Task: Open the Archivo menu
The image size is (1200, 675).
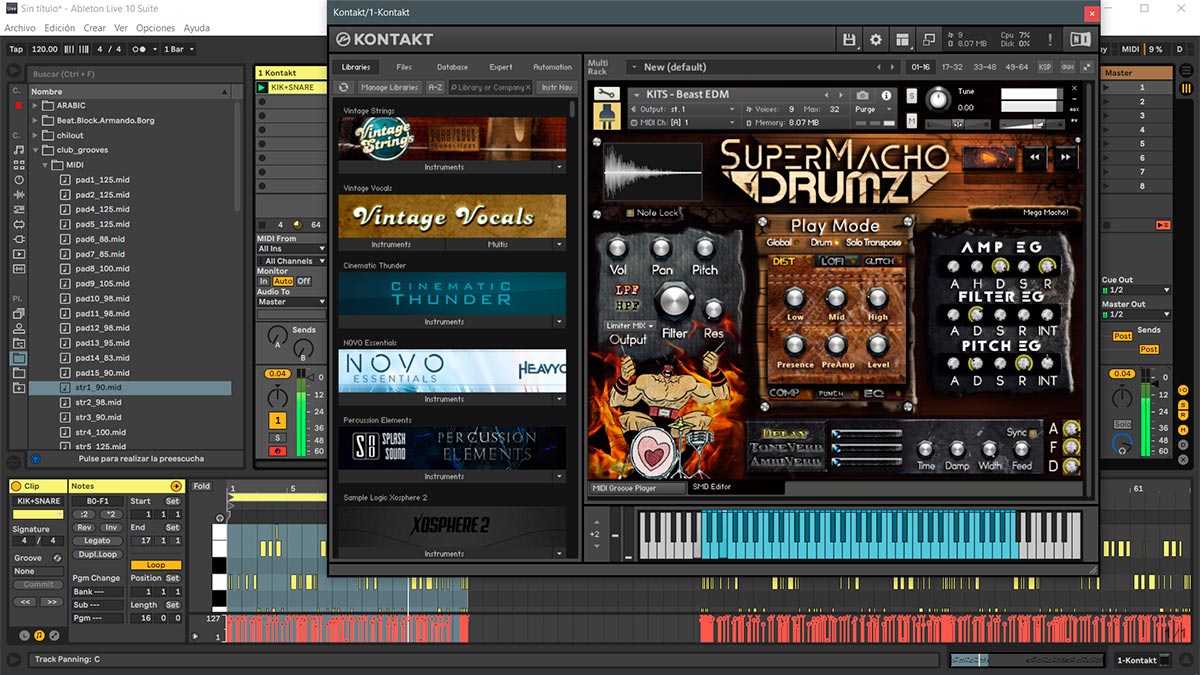Action: (x=20, y=28)
